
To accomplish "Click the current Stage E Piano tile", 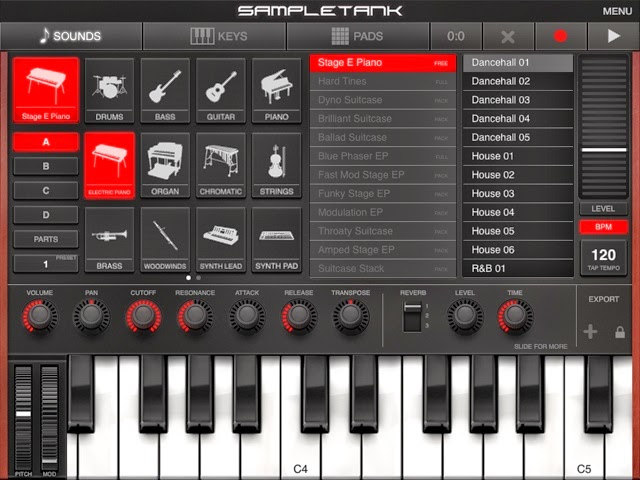I will (x=46, y=90).
